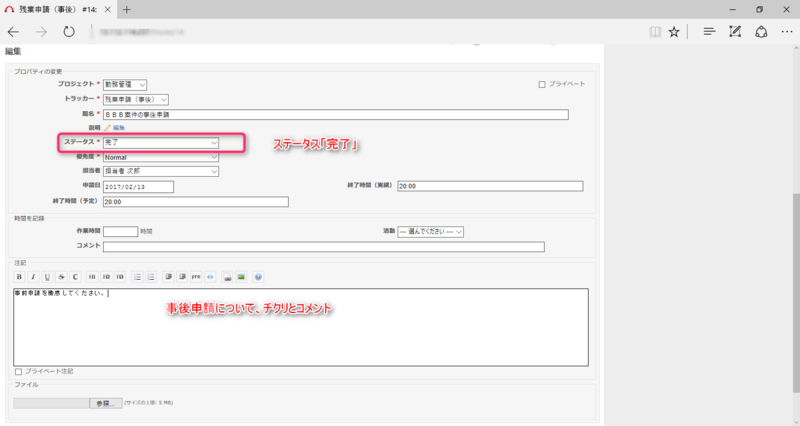Click the 作業時間 hours field
Image resolution: width=800 pixels, height=426 pixels.
tap(120, 232)
